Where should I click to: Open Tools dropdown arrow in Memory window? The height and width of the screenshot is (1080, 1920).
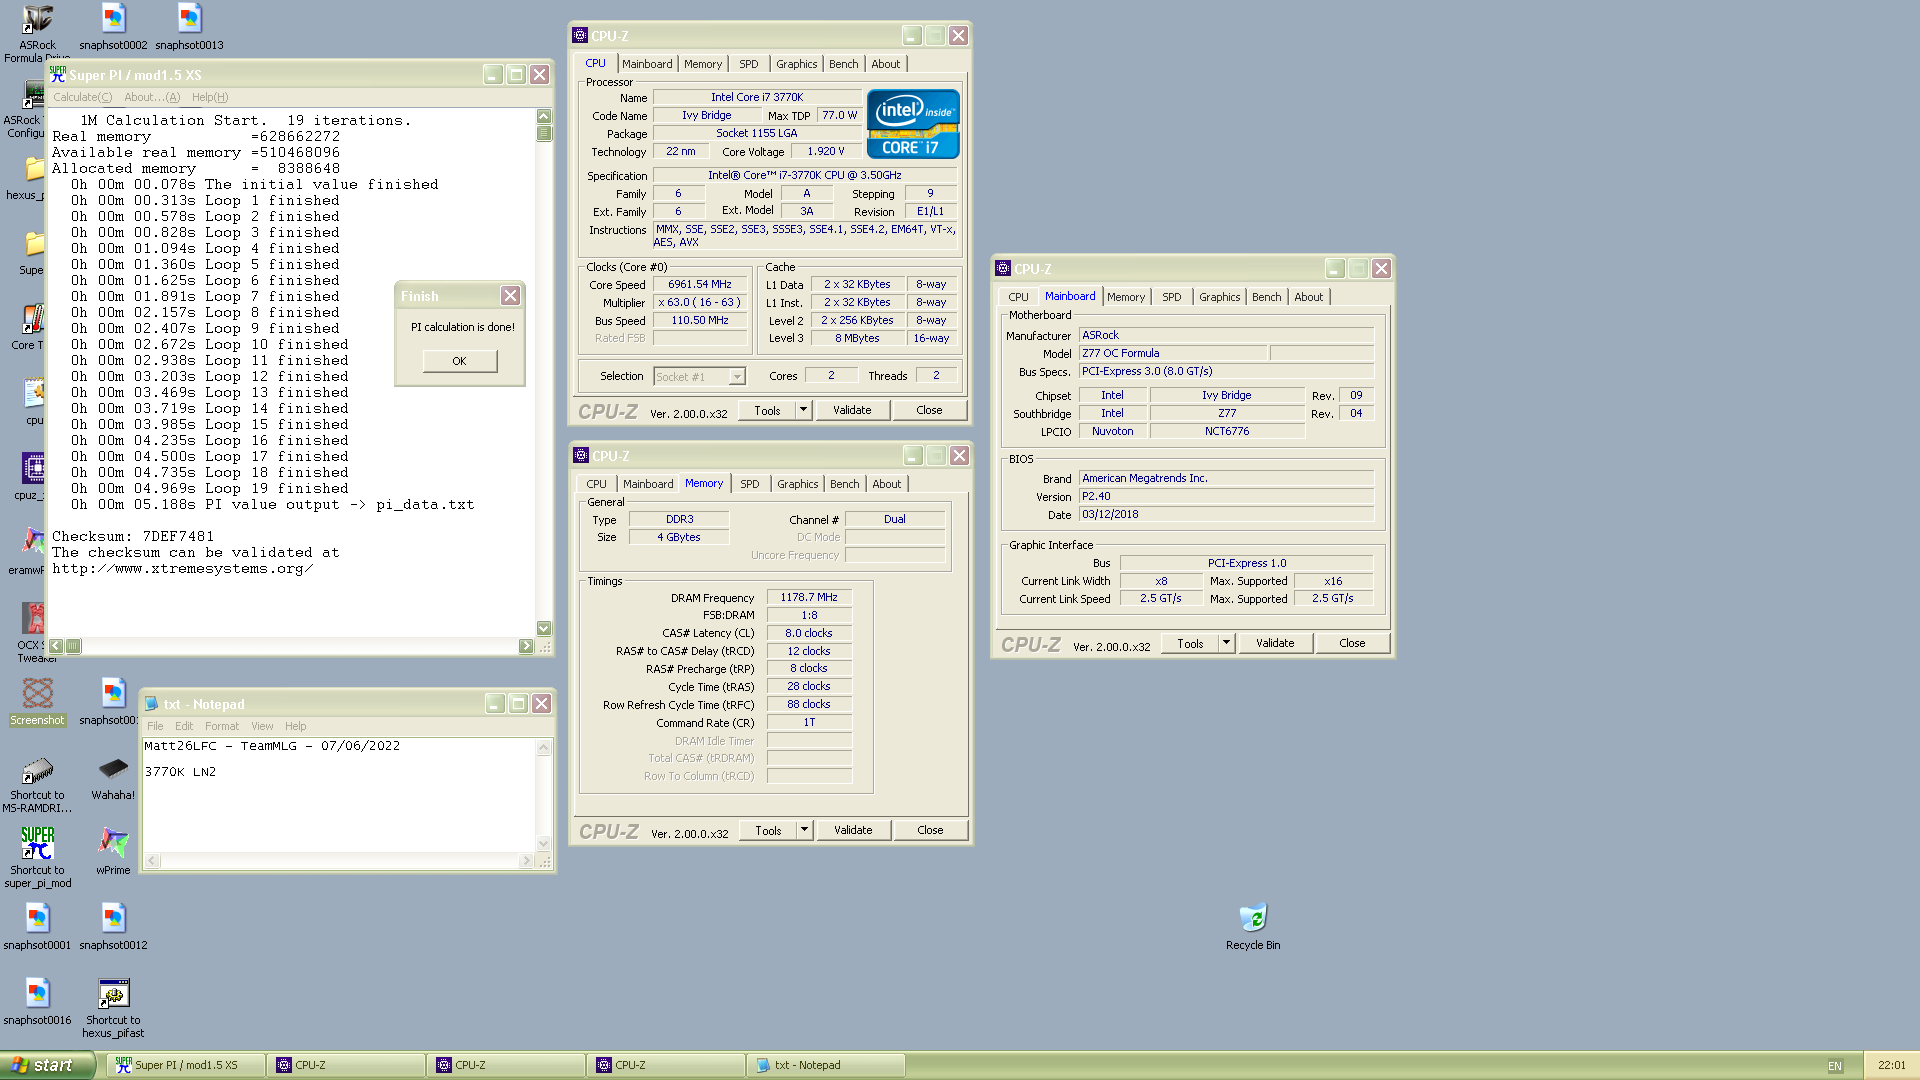click(804, 830)
